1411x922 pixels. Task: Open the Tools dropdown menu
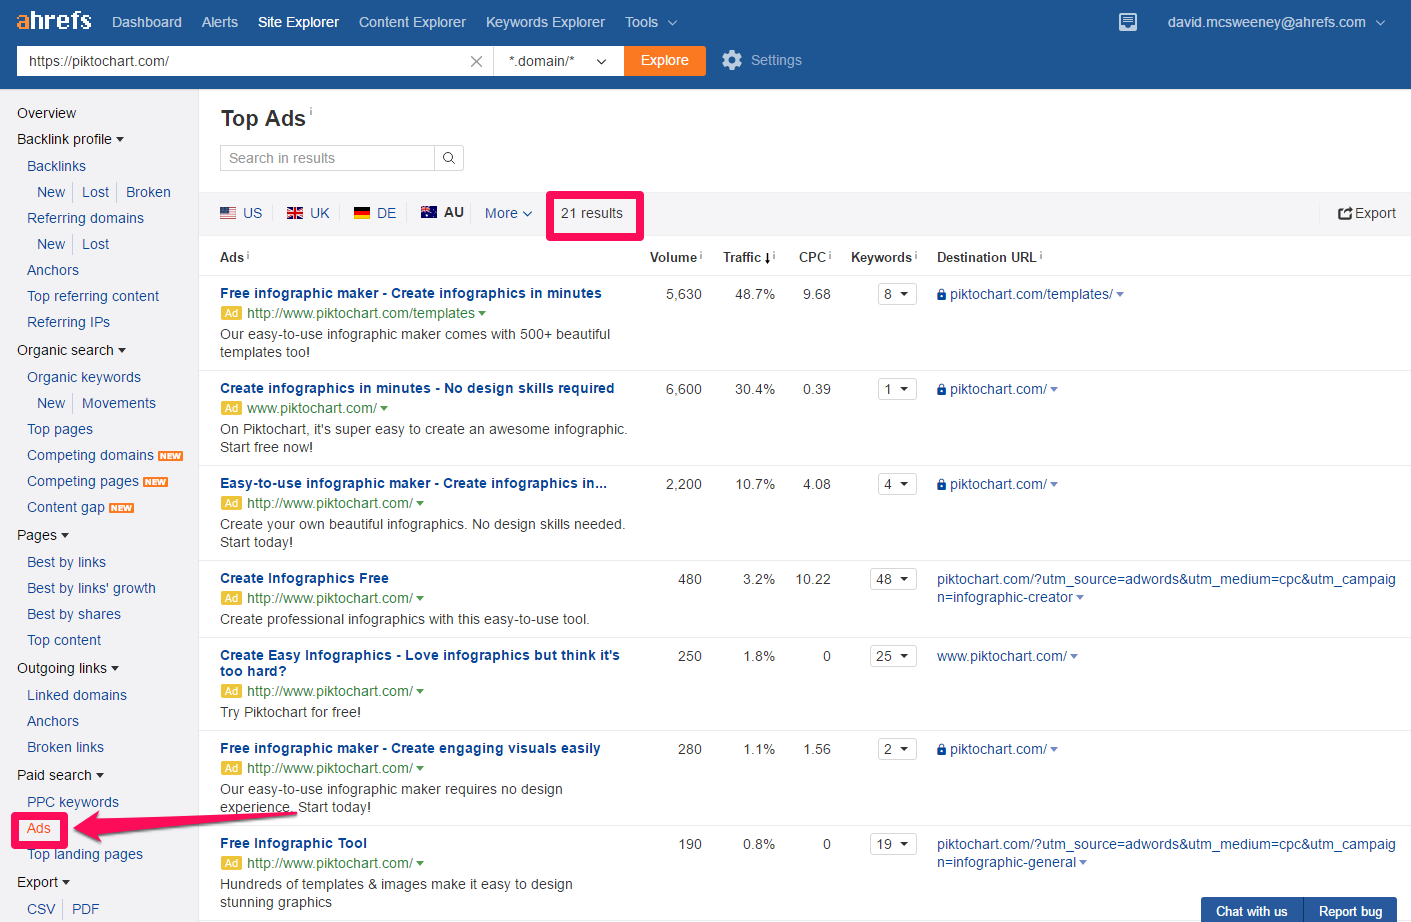pyautogui.click(x=651, y=22)
